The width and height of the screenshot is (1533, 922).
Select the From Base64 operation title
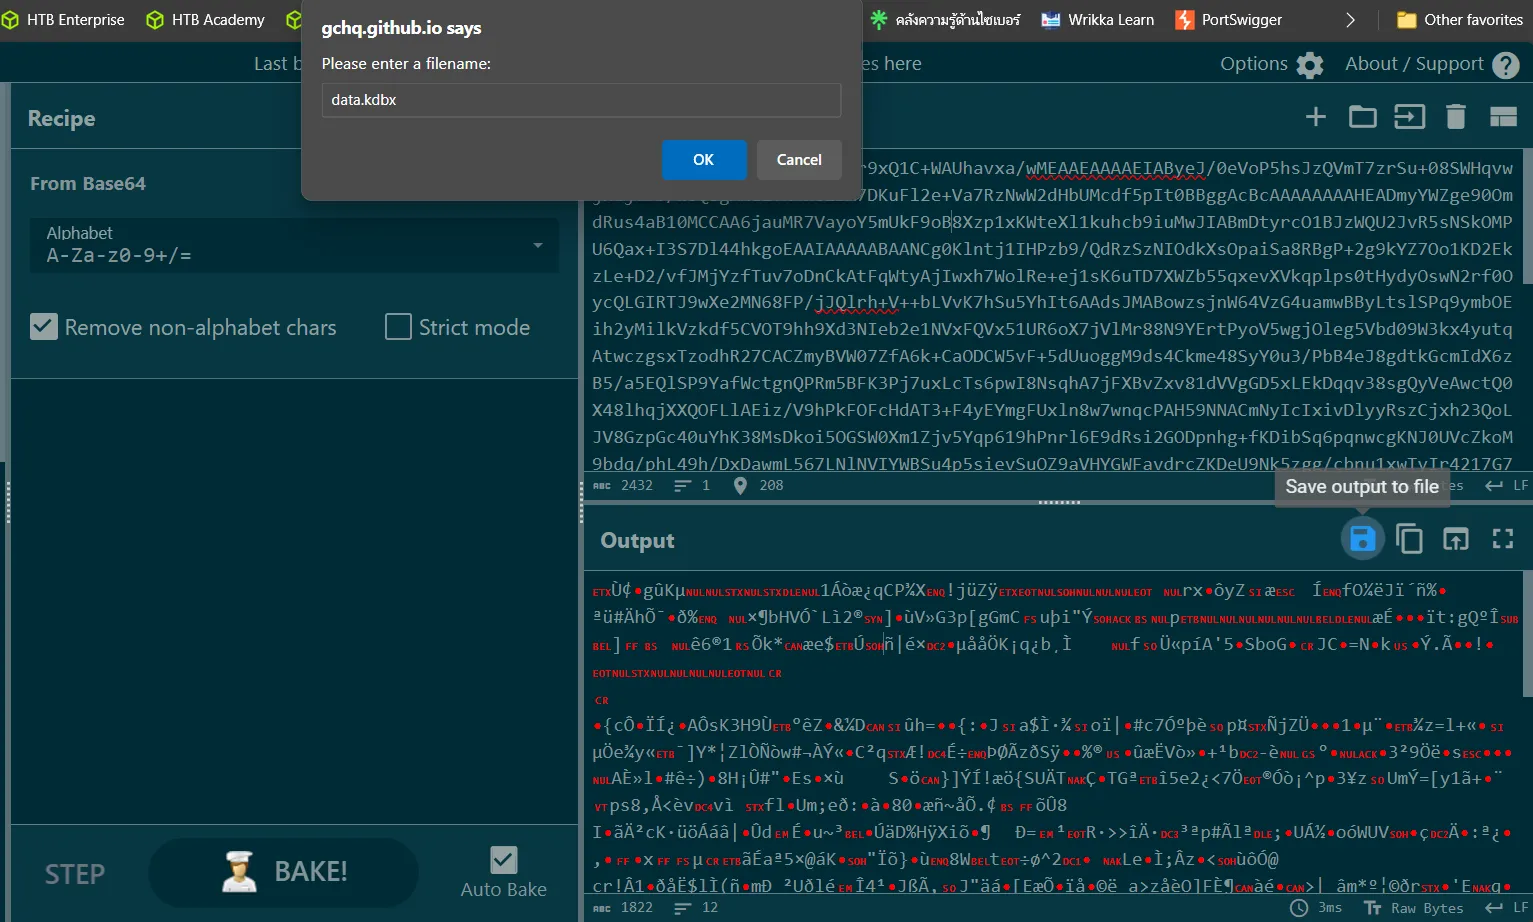tap(88, 184)
